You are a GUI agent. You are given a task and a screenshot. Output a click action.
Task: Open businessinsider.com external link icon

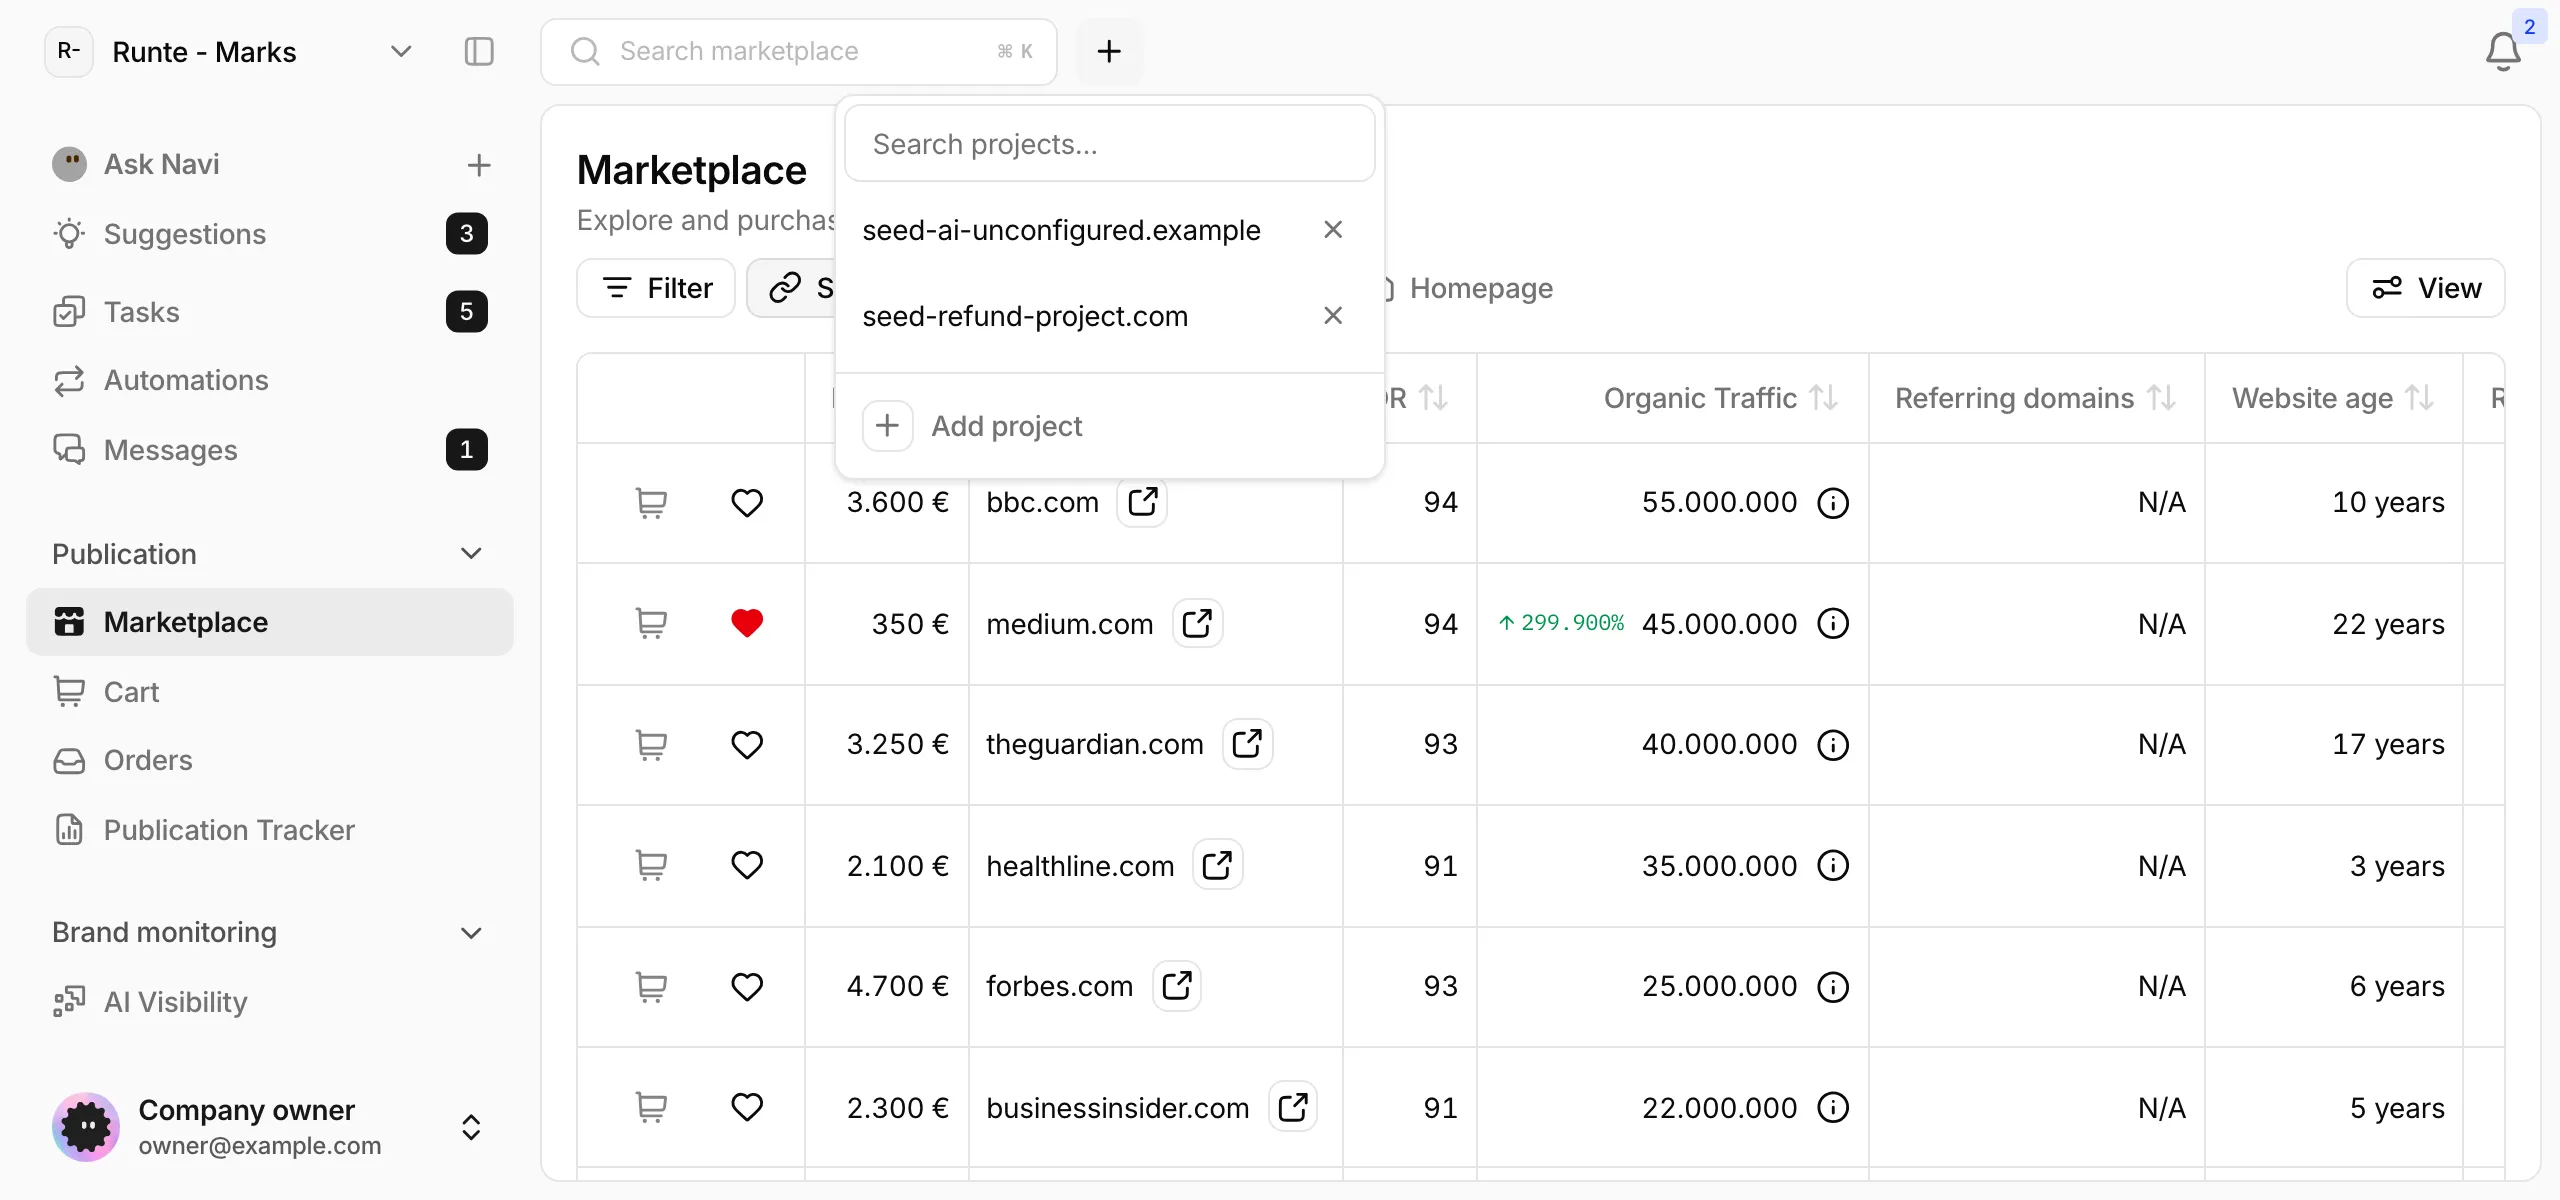(x=1293, y=1107)
